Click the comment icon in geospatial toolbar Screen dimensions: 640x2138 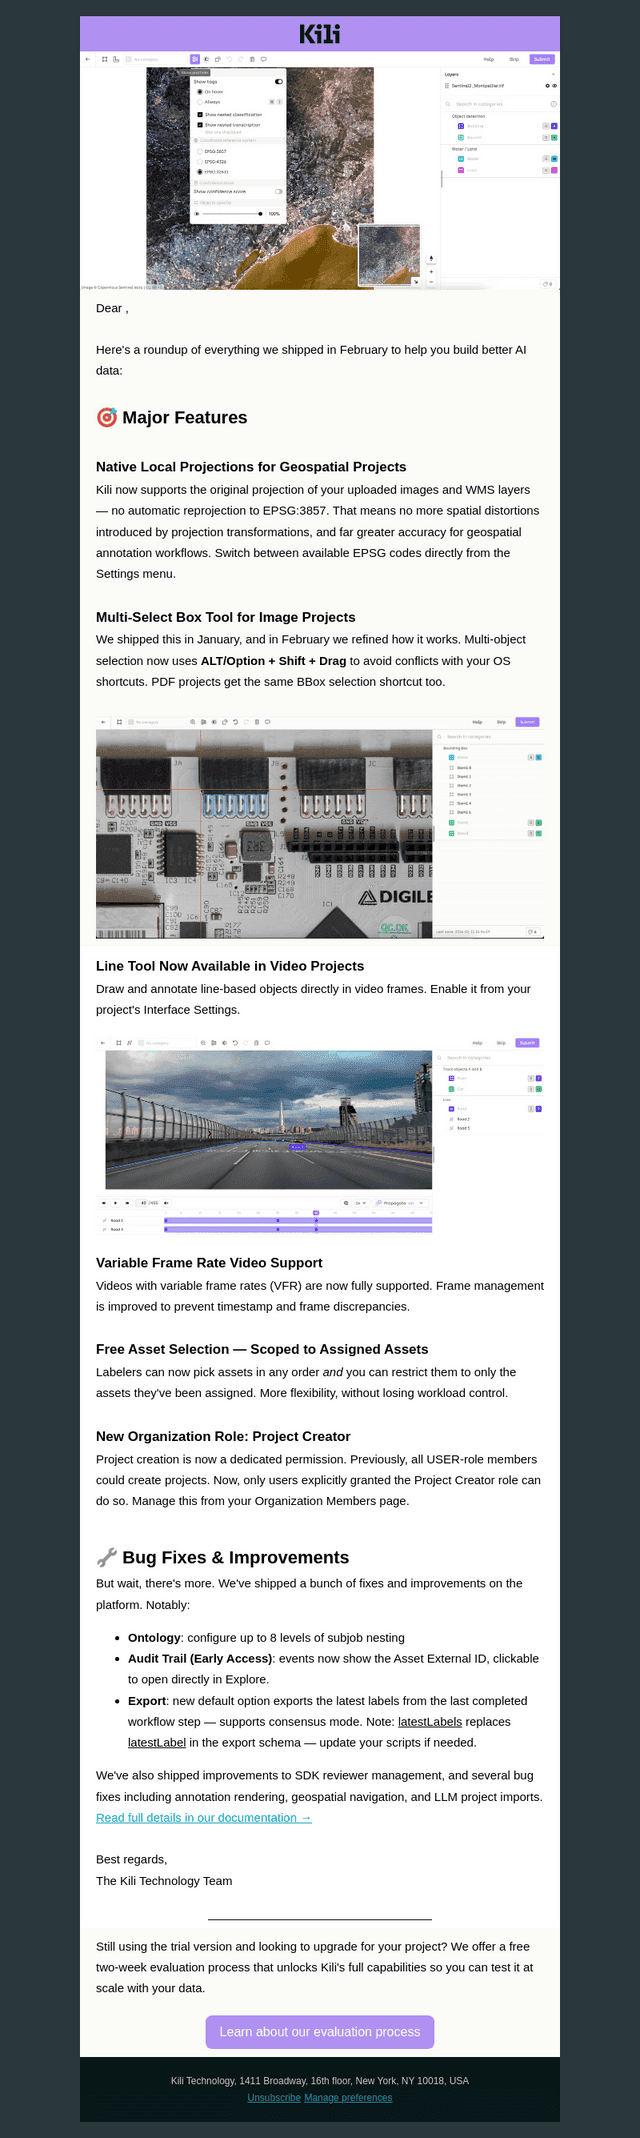263,59
